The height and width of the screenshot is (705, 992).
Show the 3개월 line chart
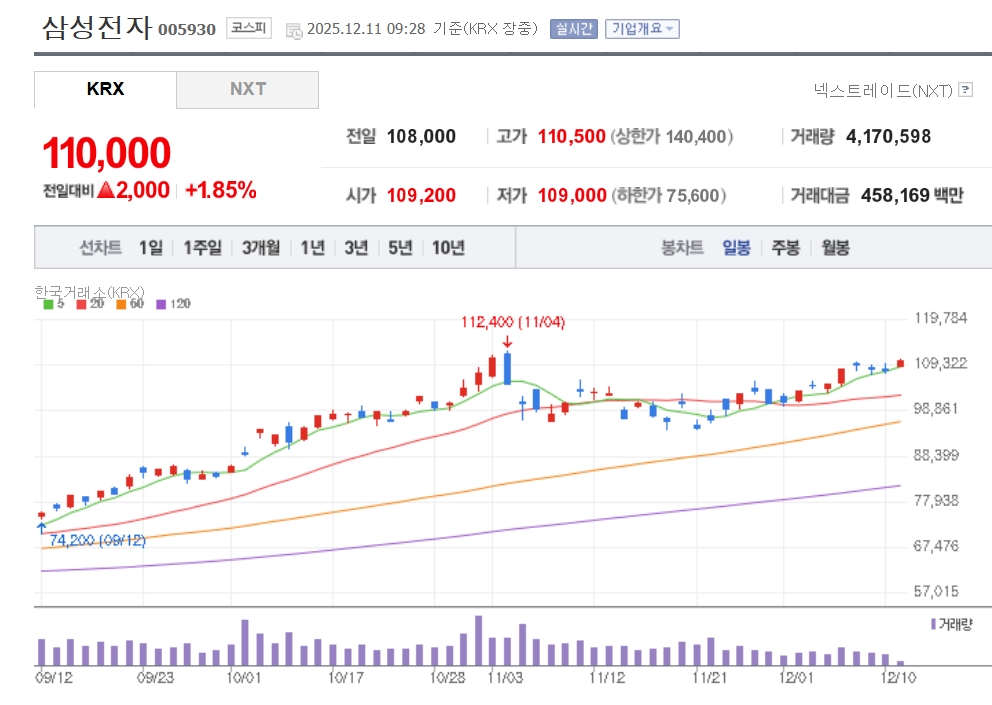click(260, 248)
